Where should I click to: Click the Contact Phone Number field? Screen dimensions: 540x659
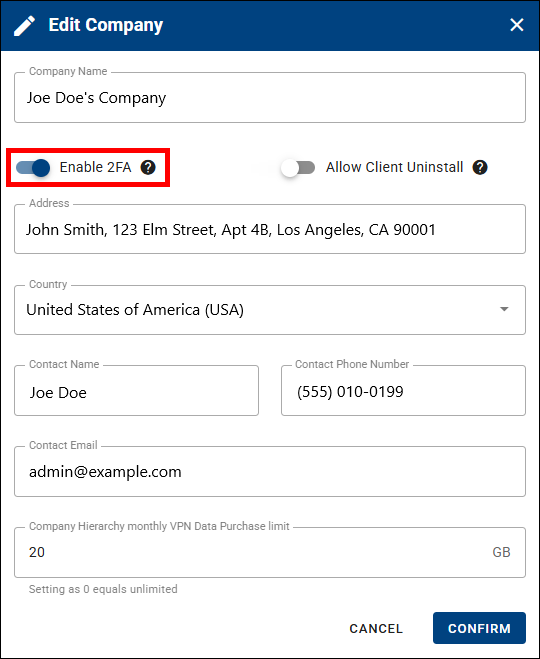(x=403, y=390)
